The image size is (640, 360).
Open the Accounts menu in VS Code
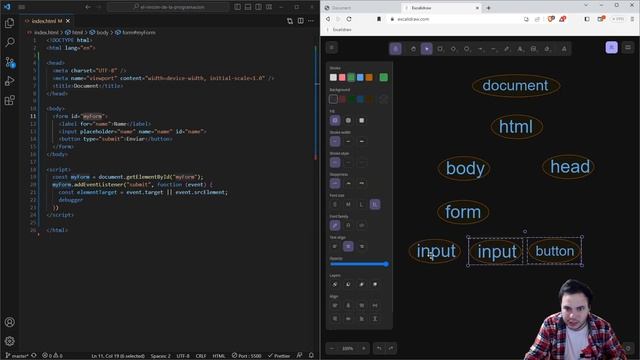point(9,322)
